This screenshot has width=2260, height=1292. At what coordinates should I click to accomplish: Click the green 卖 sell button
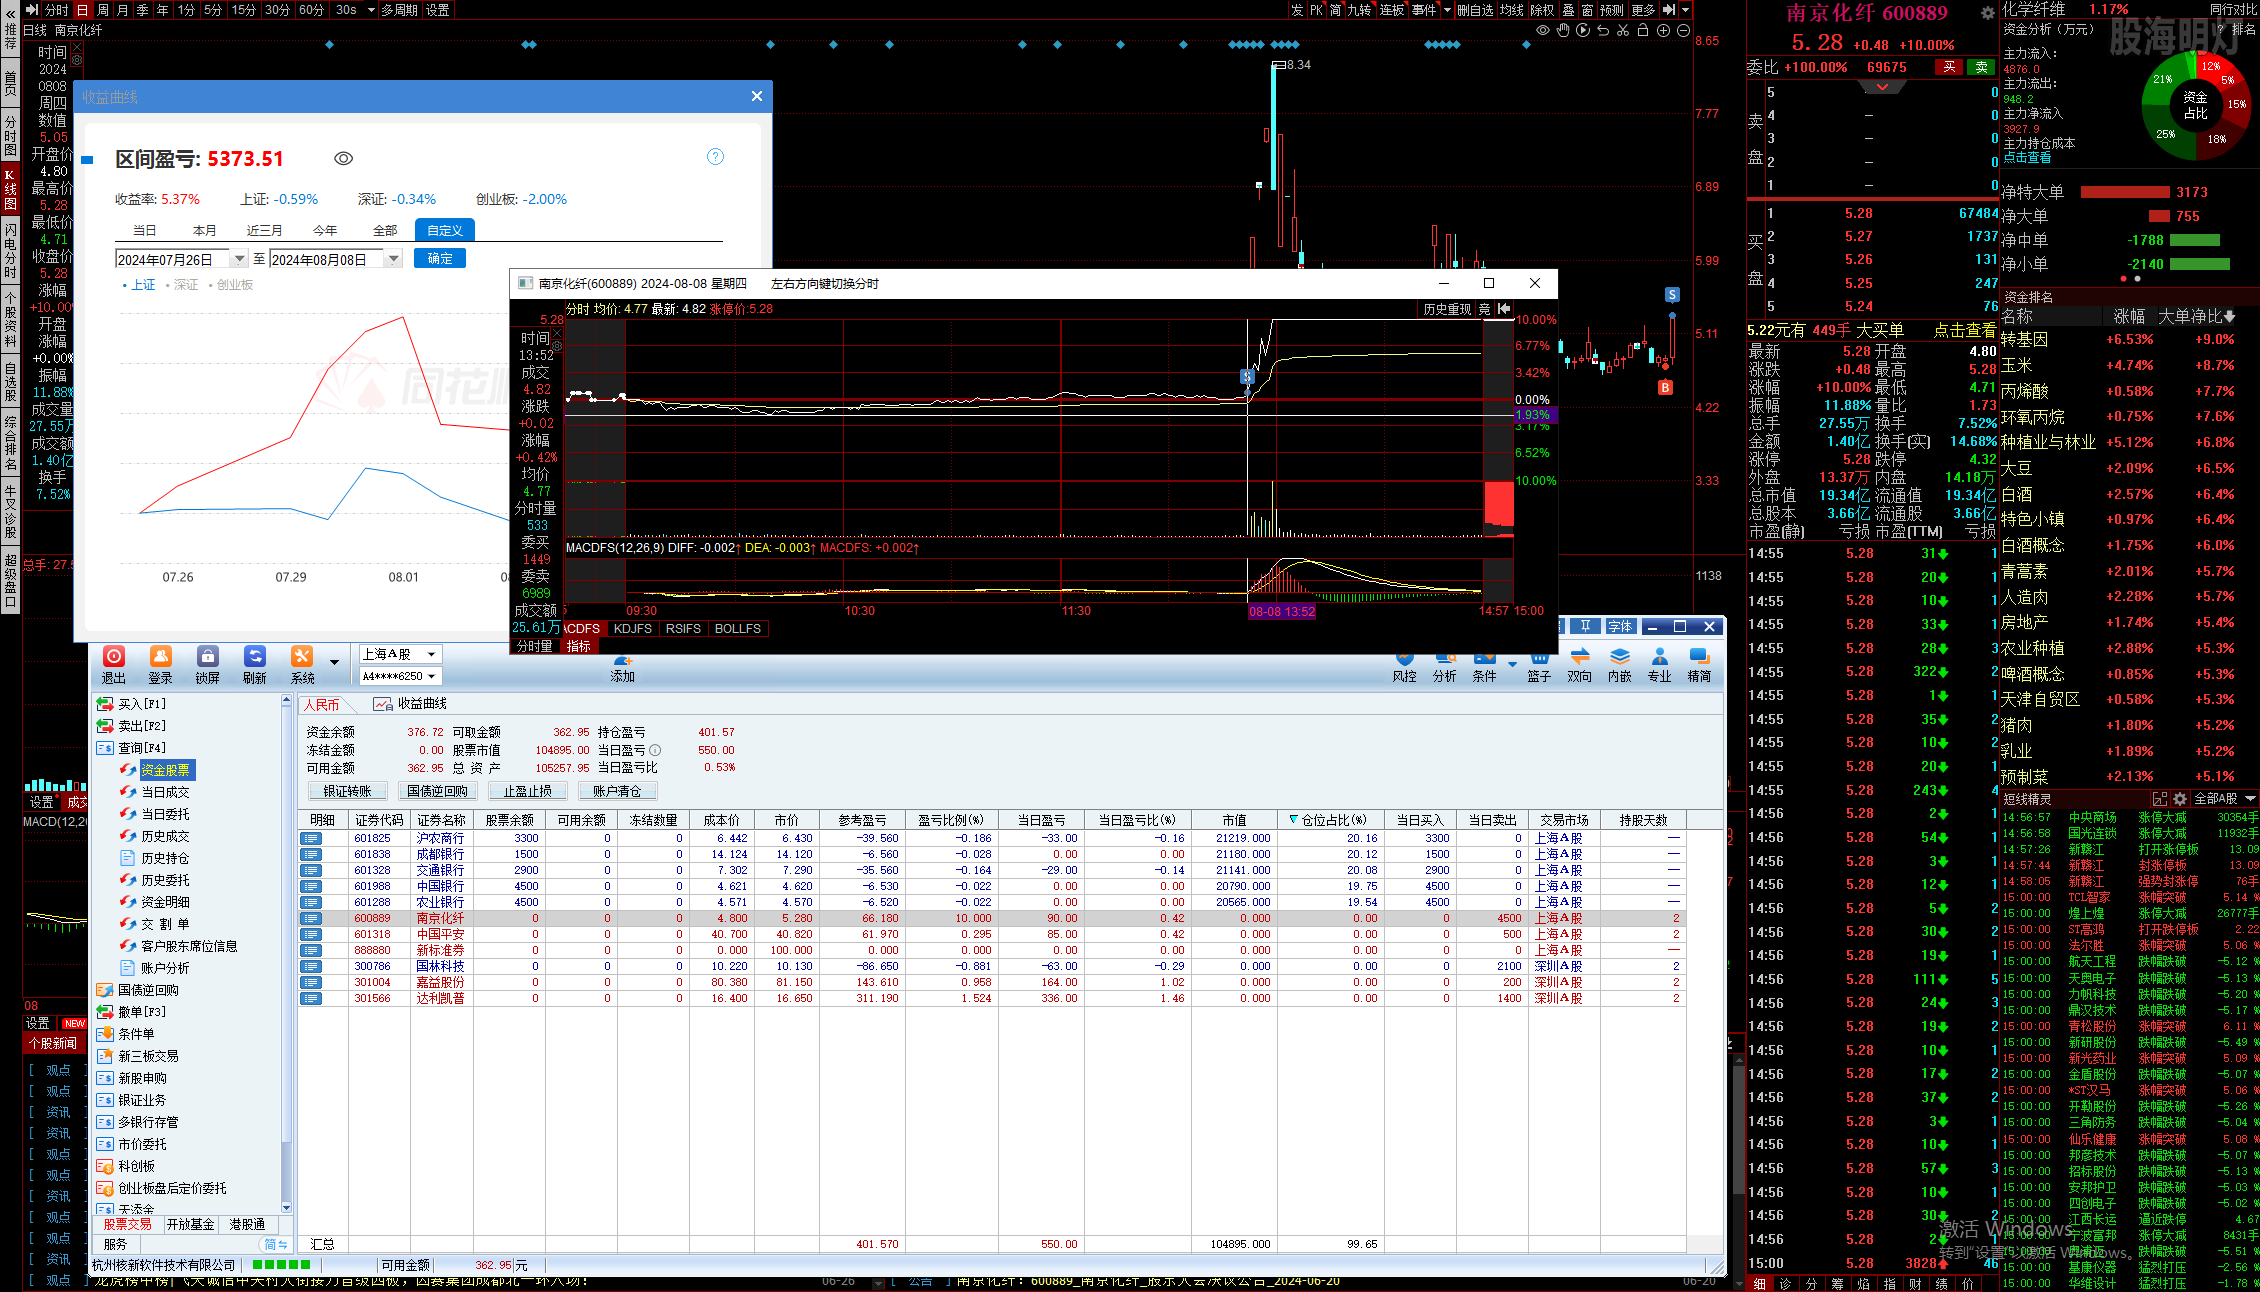(x=1981, y=67)
